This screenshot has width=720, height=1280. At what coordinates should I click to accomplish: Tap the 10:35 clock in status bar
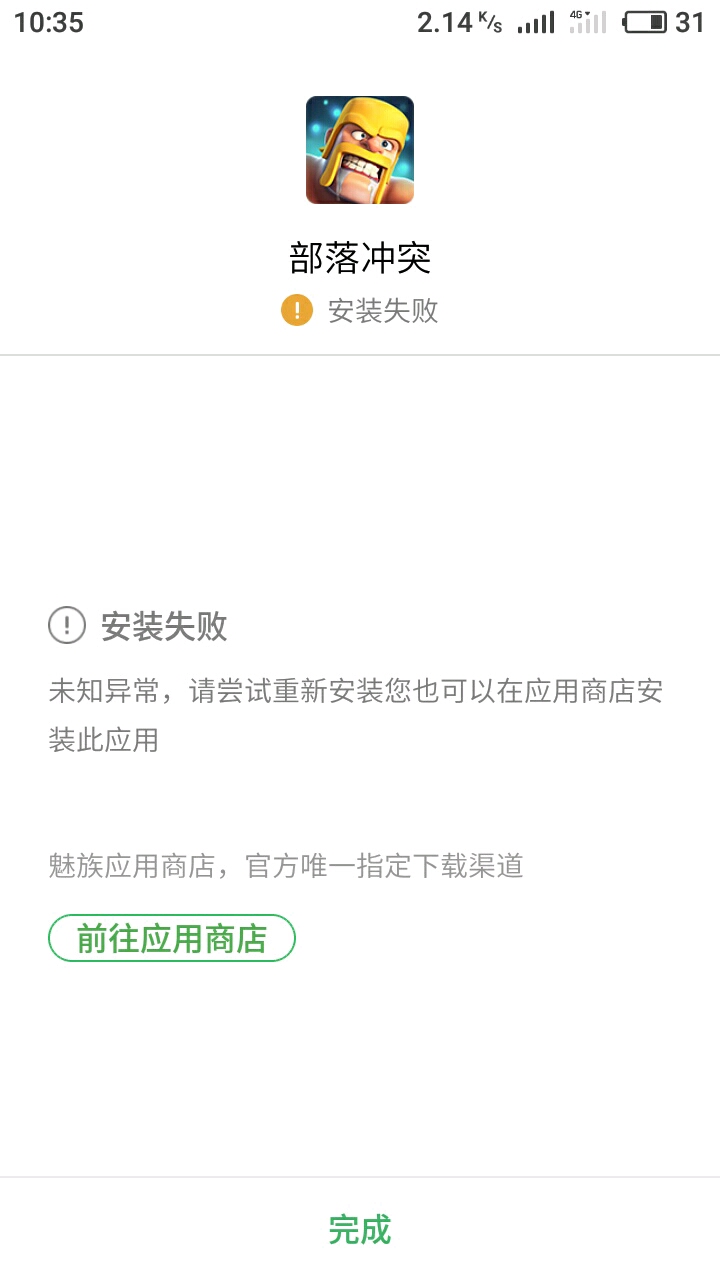tap(49, 22)
